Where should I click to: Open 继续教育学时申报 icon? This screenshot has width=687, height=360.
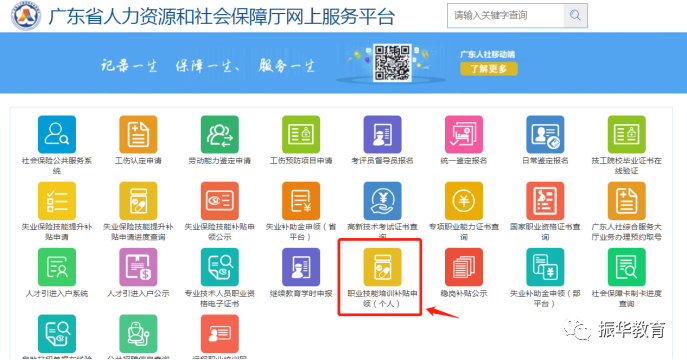pos(301,267)
